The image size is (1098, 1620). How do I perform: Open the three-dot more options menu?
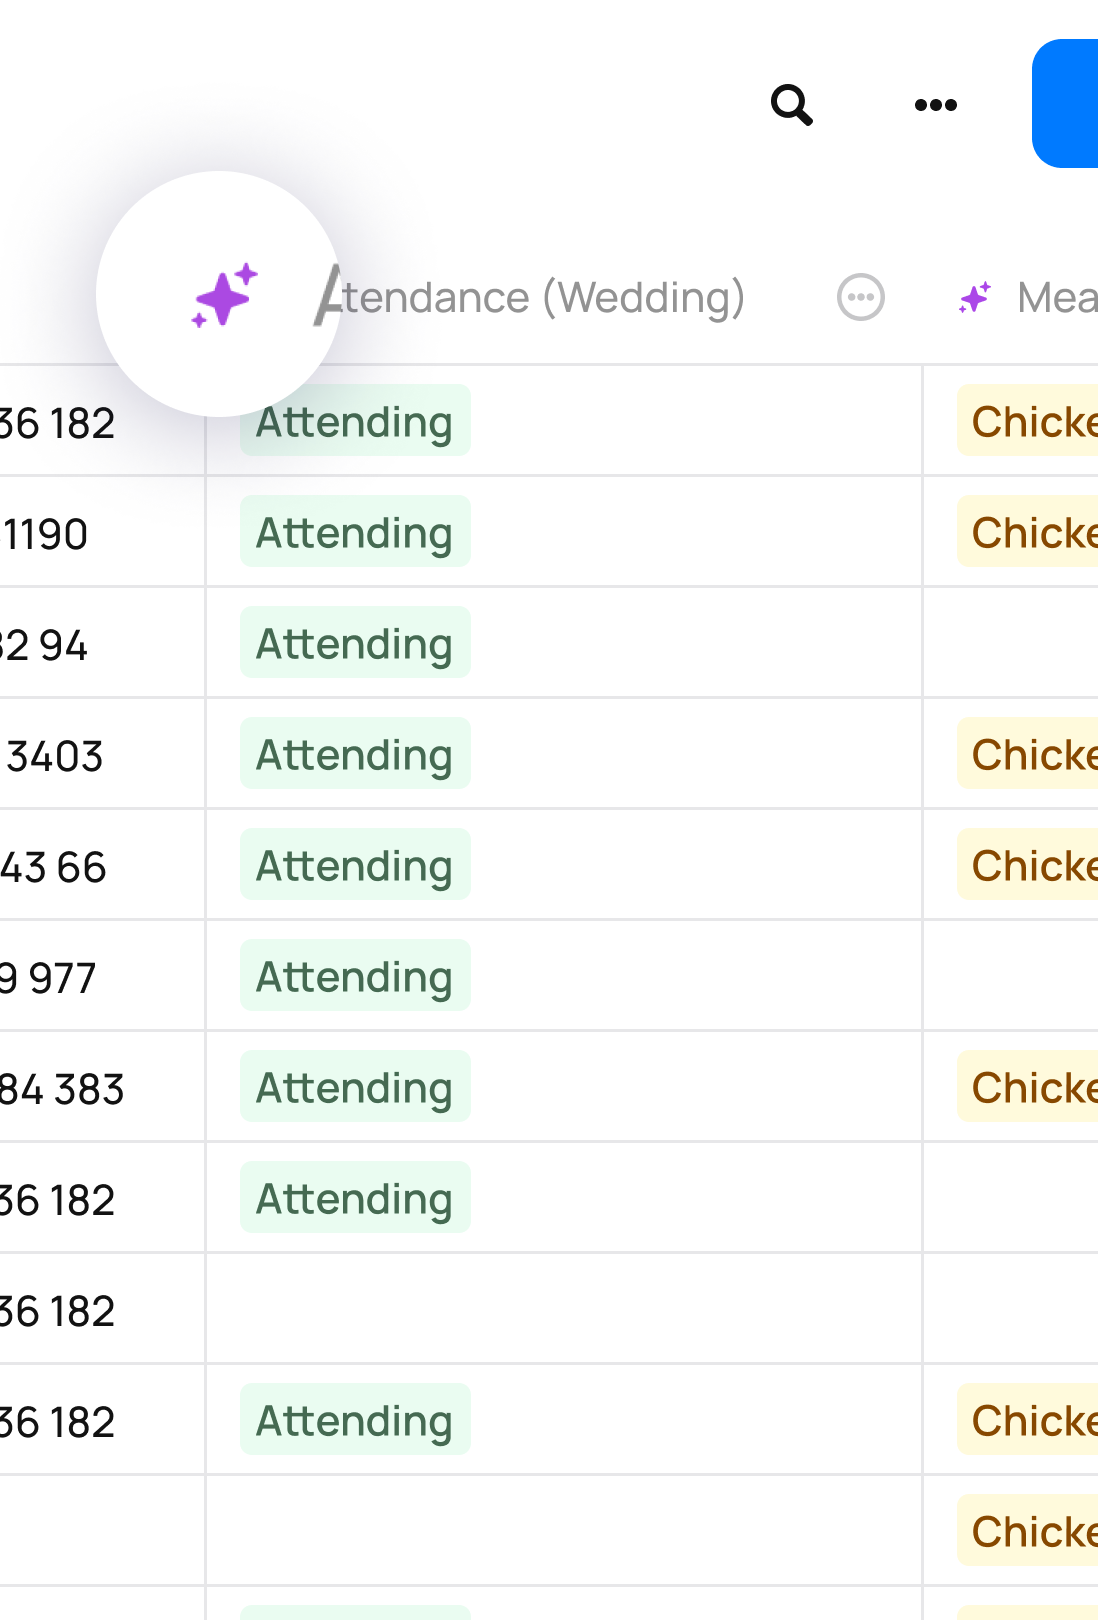pyautogui.click(x=936, y=104)
